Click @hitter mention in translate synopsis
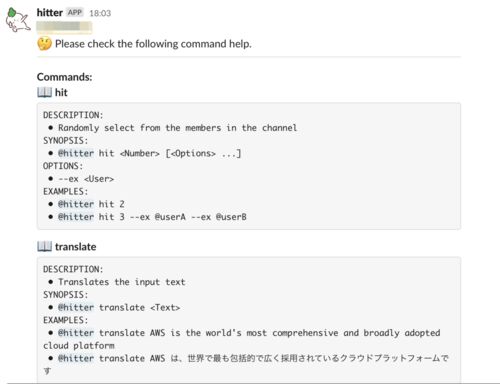Image resolution: width=500 pixels, height=384 pixels. coord(76,307)
